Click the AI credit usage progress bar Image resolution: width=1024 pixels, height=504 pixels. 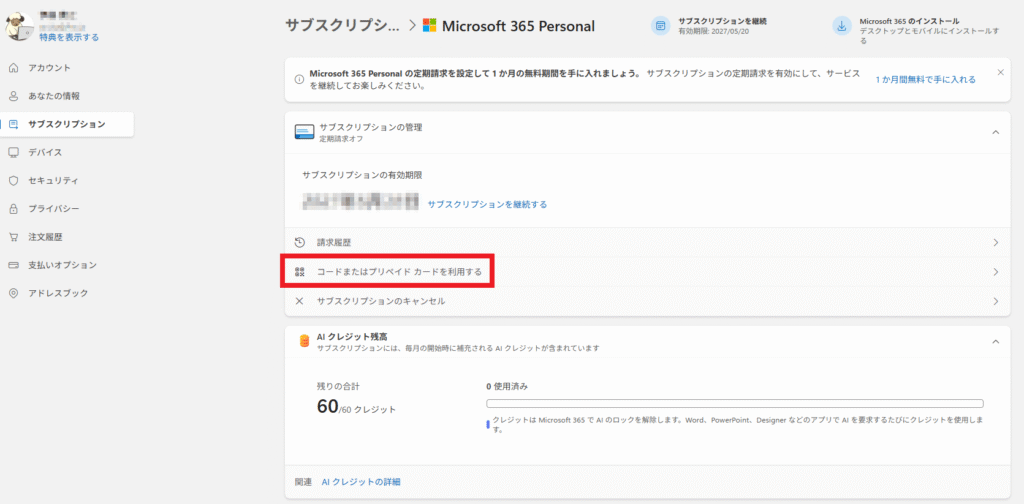coord(735,403)
